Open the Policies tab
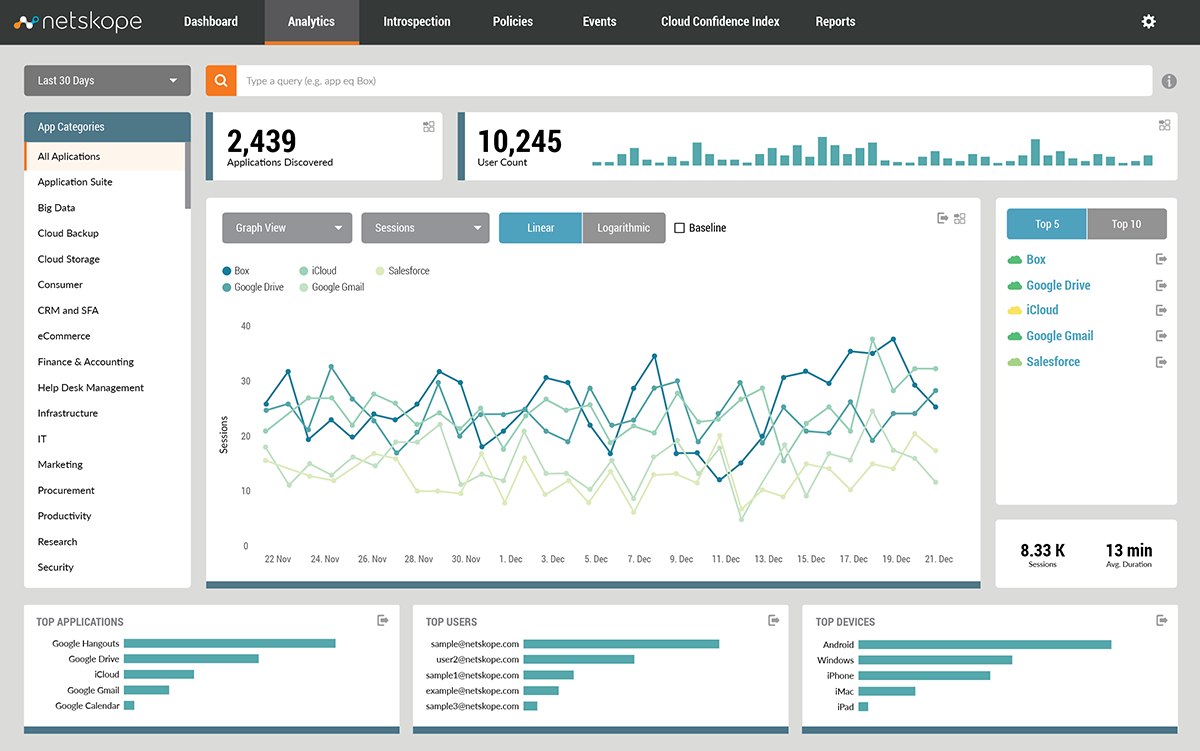 coord(513,22)
